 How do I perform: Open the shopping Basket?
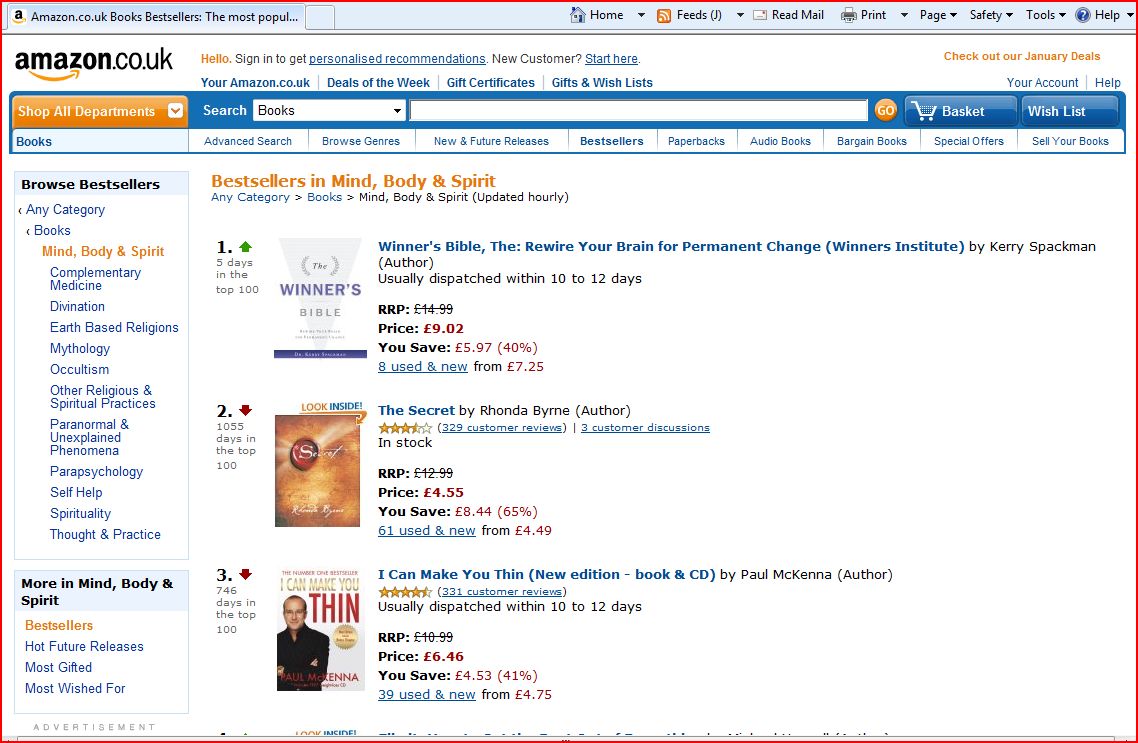click(x=960, y=111)
